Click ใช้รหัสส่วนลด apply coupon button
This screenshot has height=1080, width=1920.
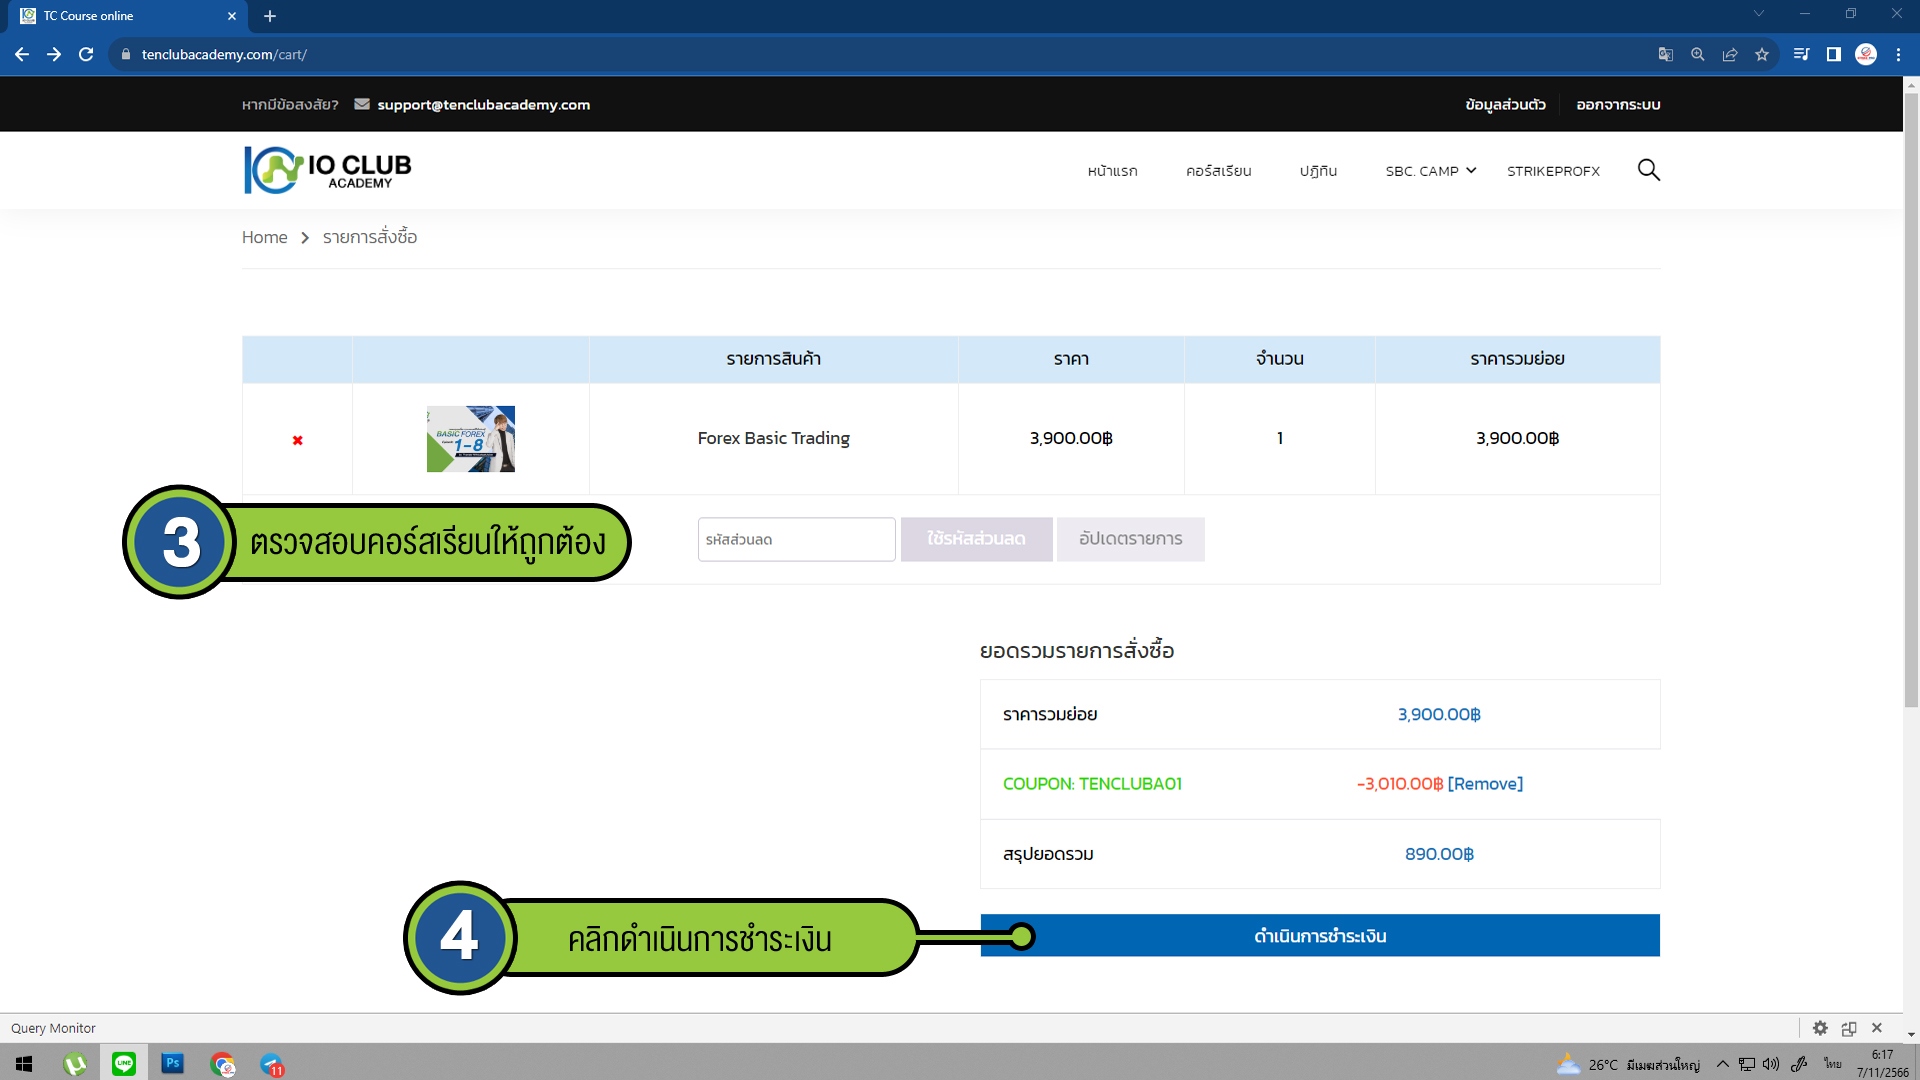tap(976, 539)
